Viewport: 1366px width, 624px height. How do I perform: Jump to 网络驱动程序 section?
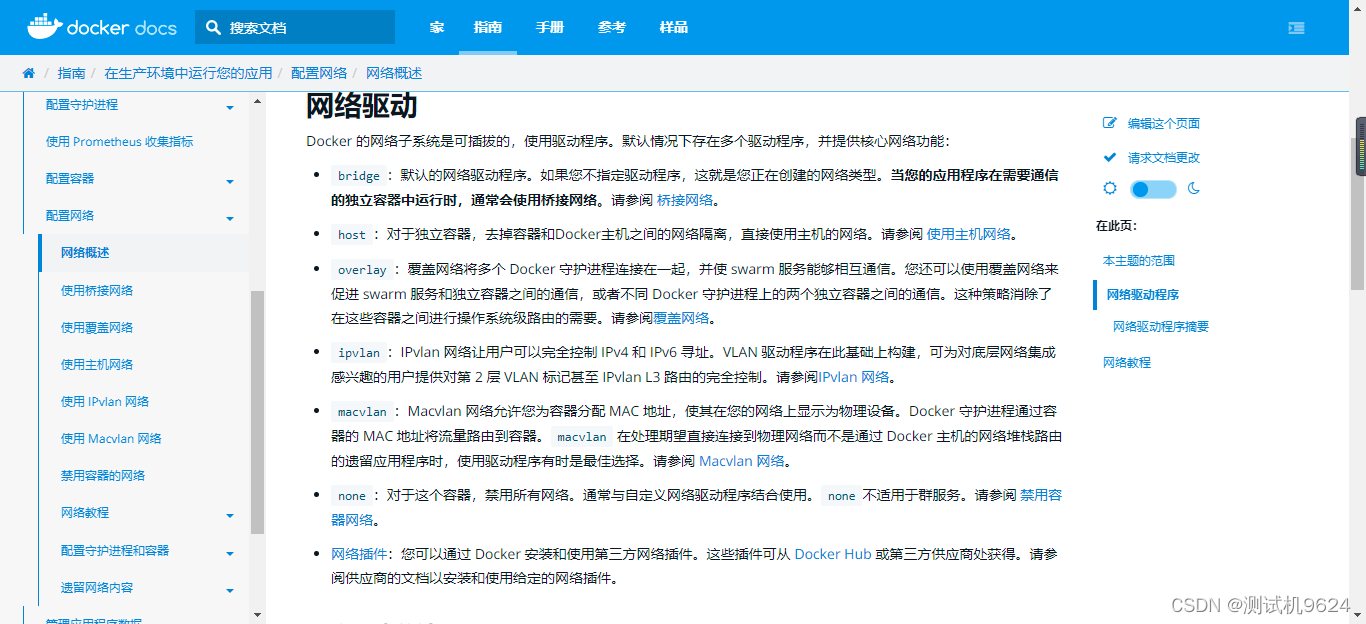pyautogui.click(x=1143, y=294)
